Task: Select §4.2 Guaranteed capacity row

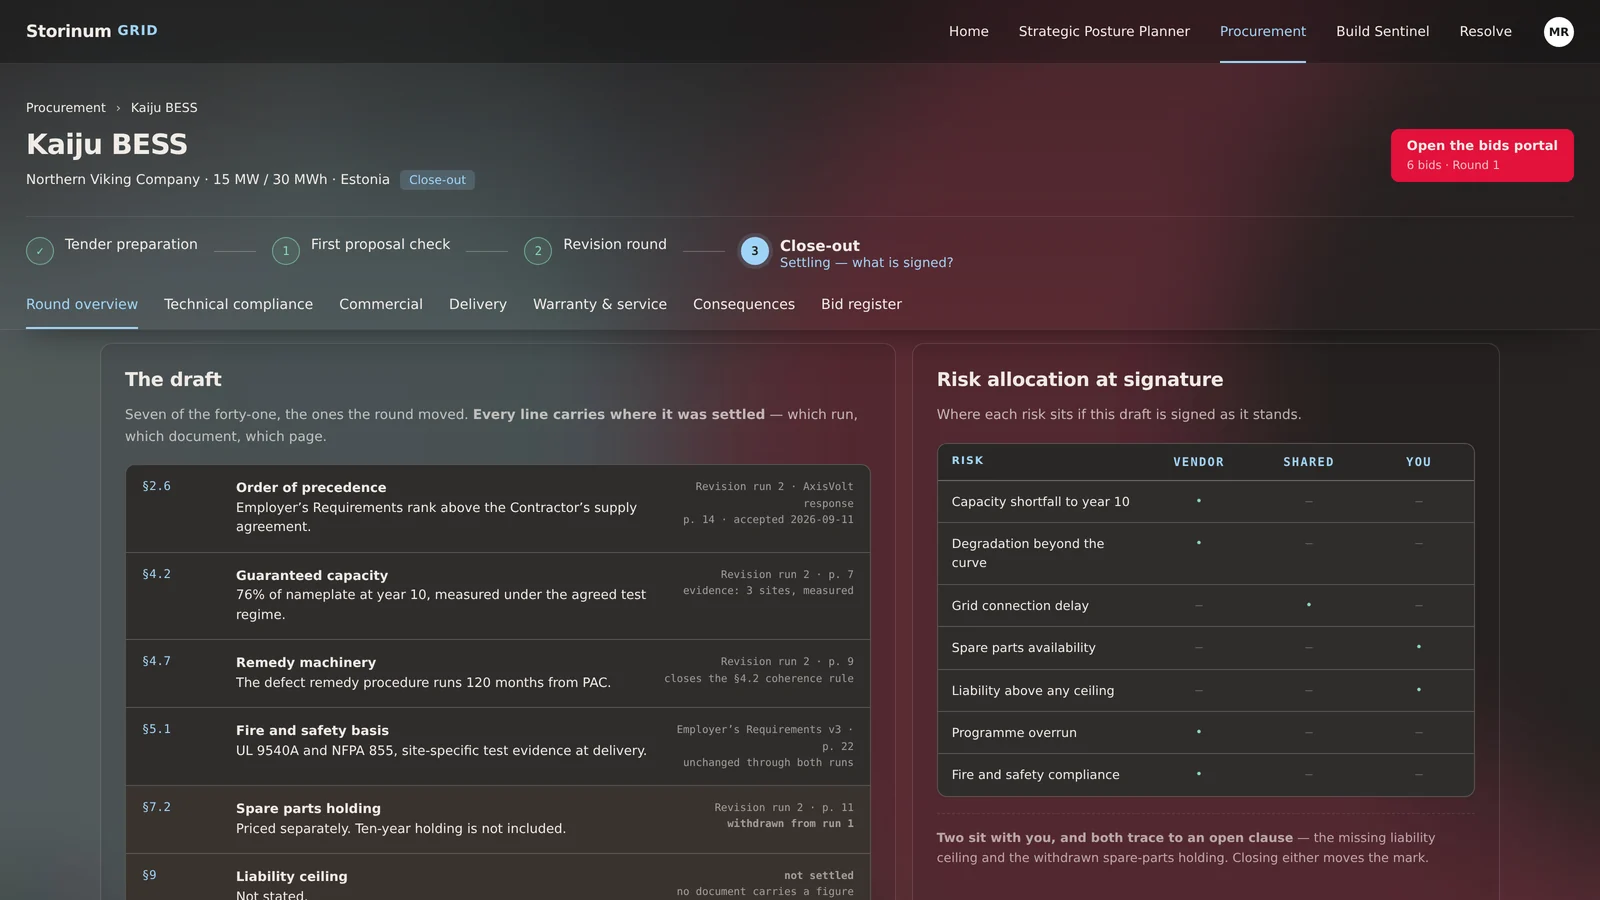Action: 498,596
